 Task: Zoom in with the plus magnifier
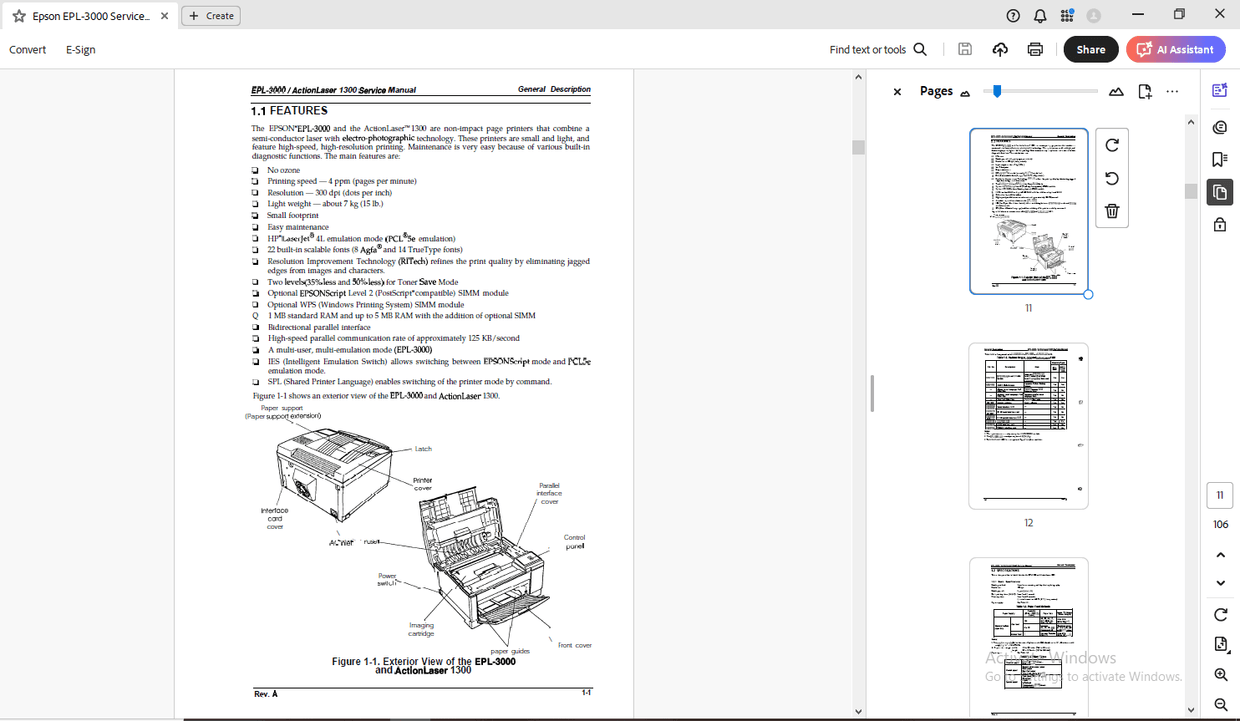(x=1220, y=675)
